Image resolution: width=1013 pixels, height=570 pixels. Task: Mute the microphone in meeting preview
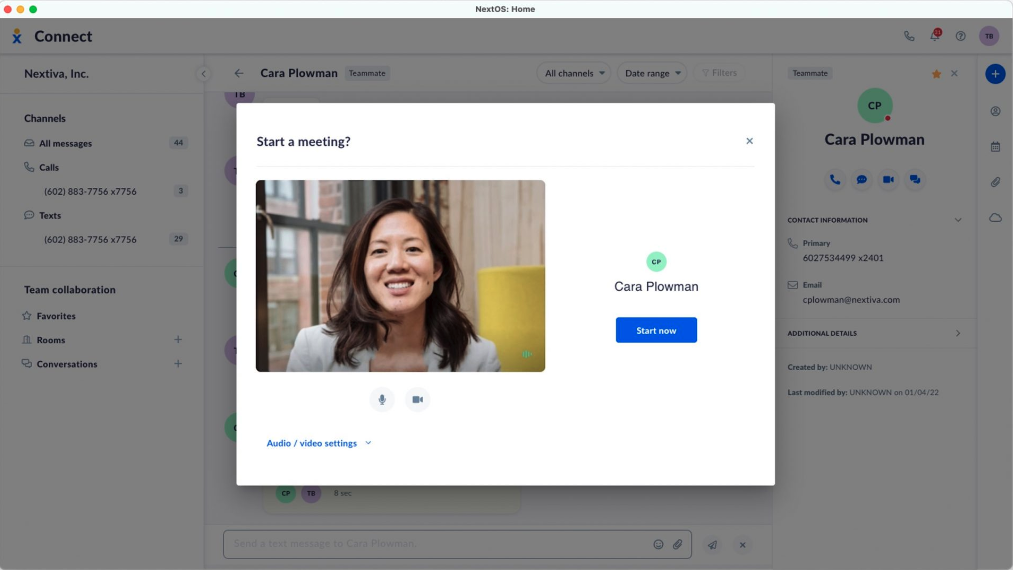[x=382, y=399]
